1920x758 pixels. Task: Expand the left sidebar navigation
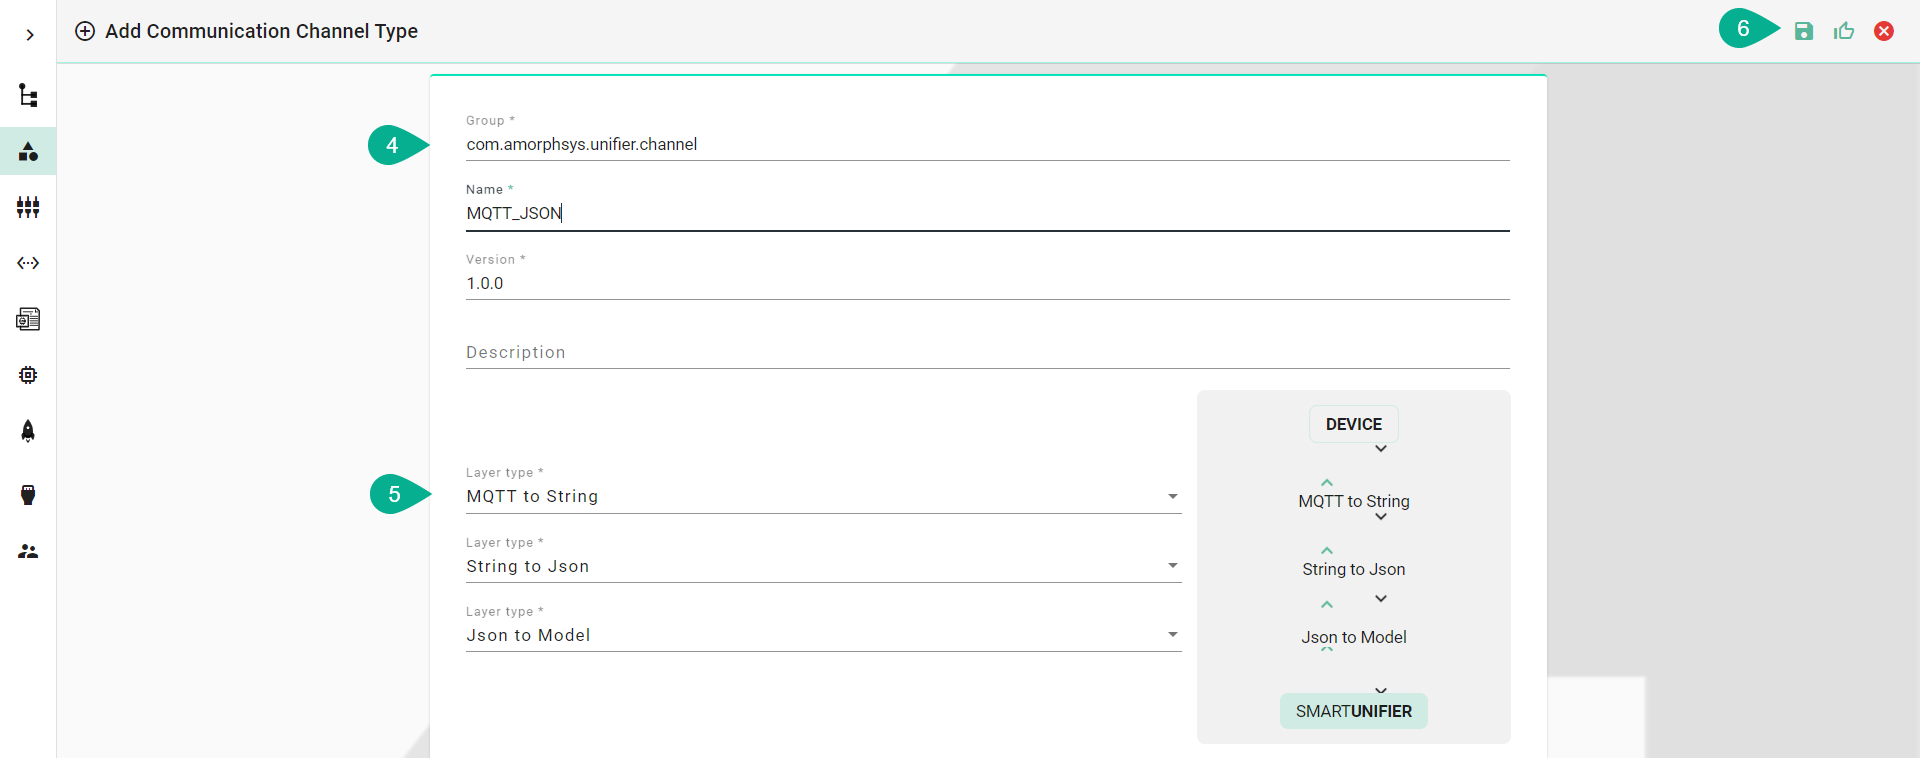(30, 35)
